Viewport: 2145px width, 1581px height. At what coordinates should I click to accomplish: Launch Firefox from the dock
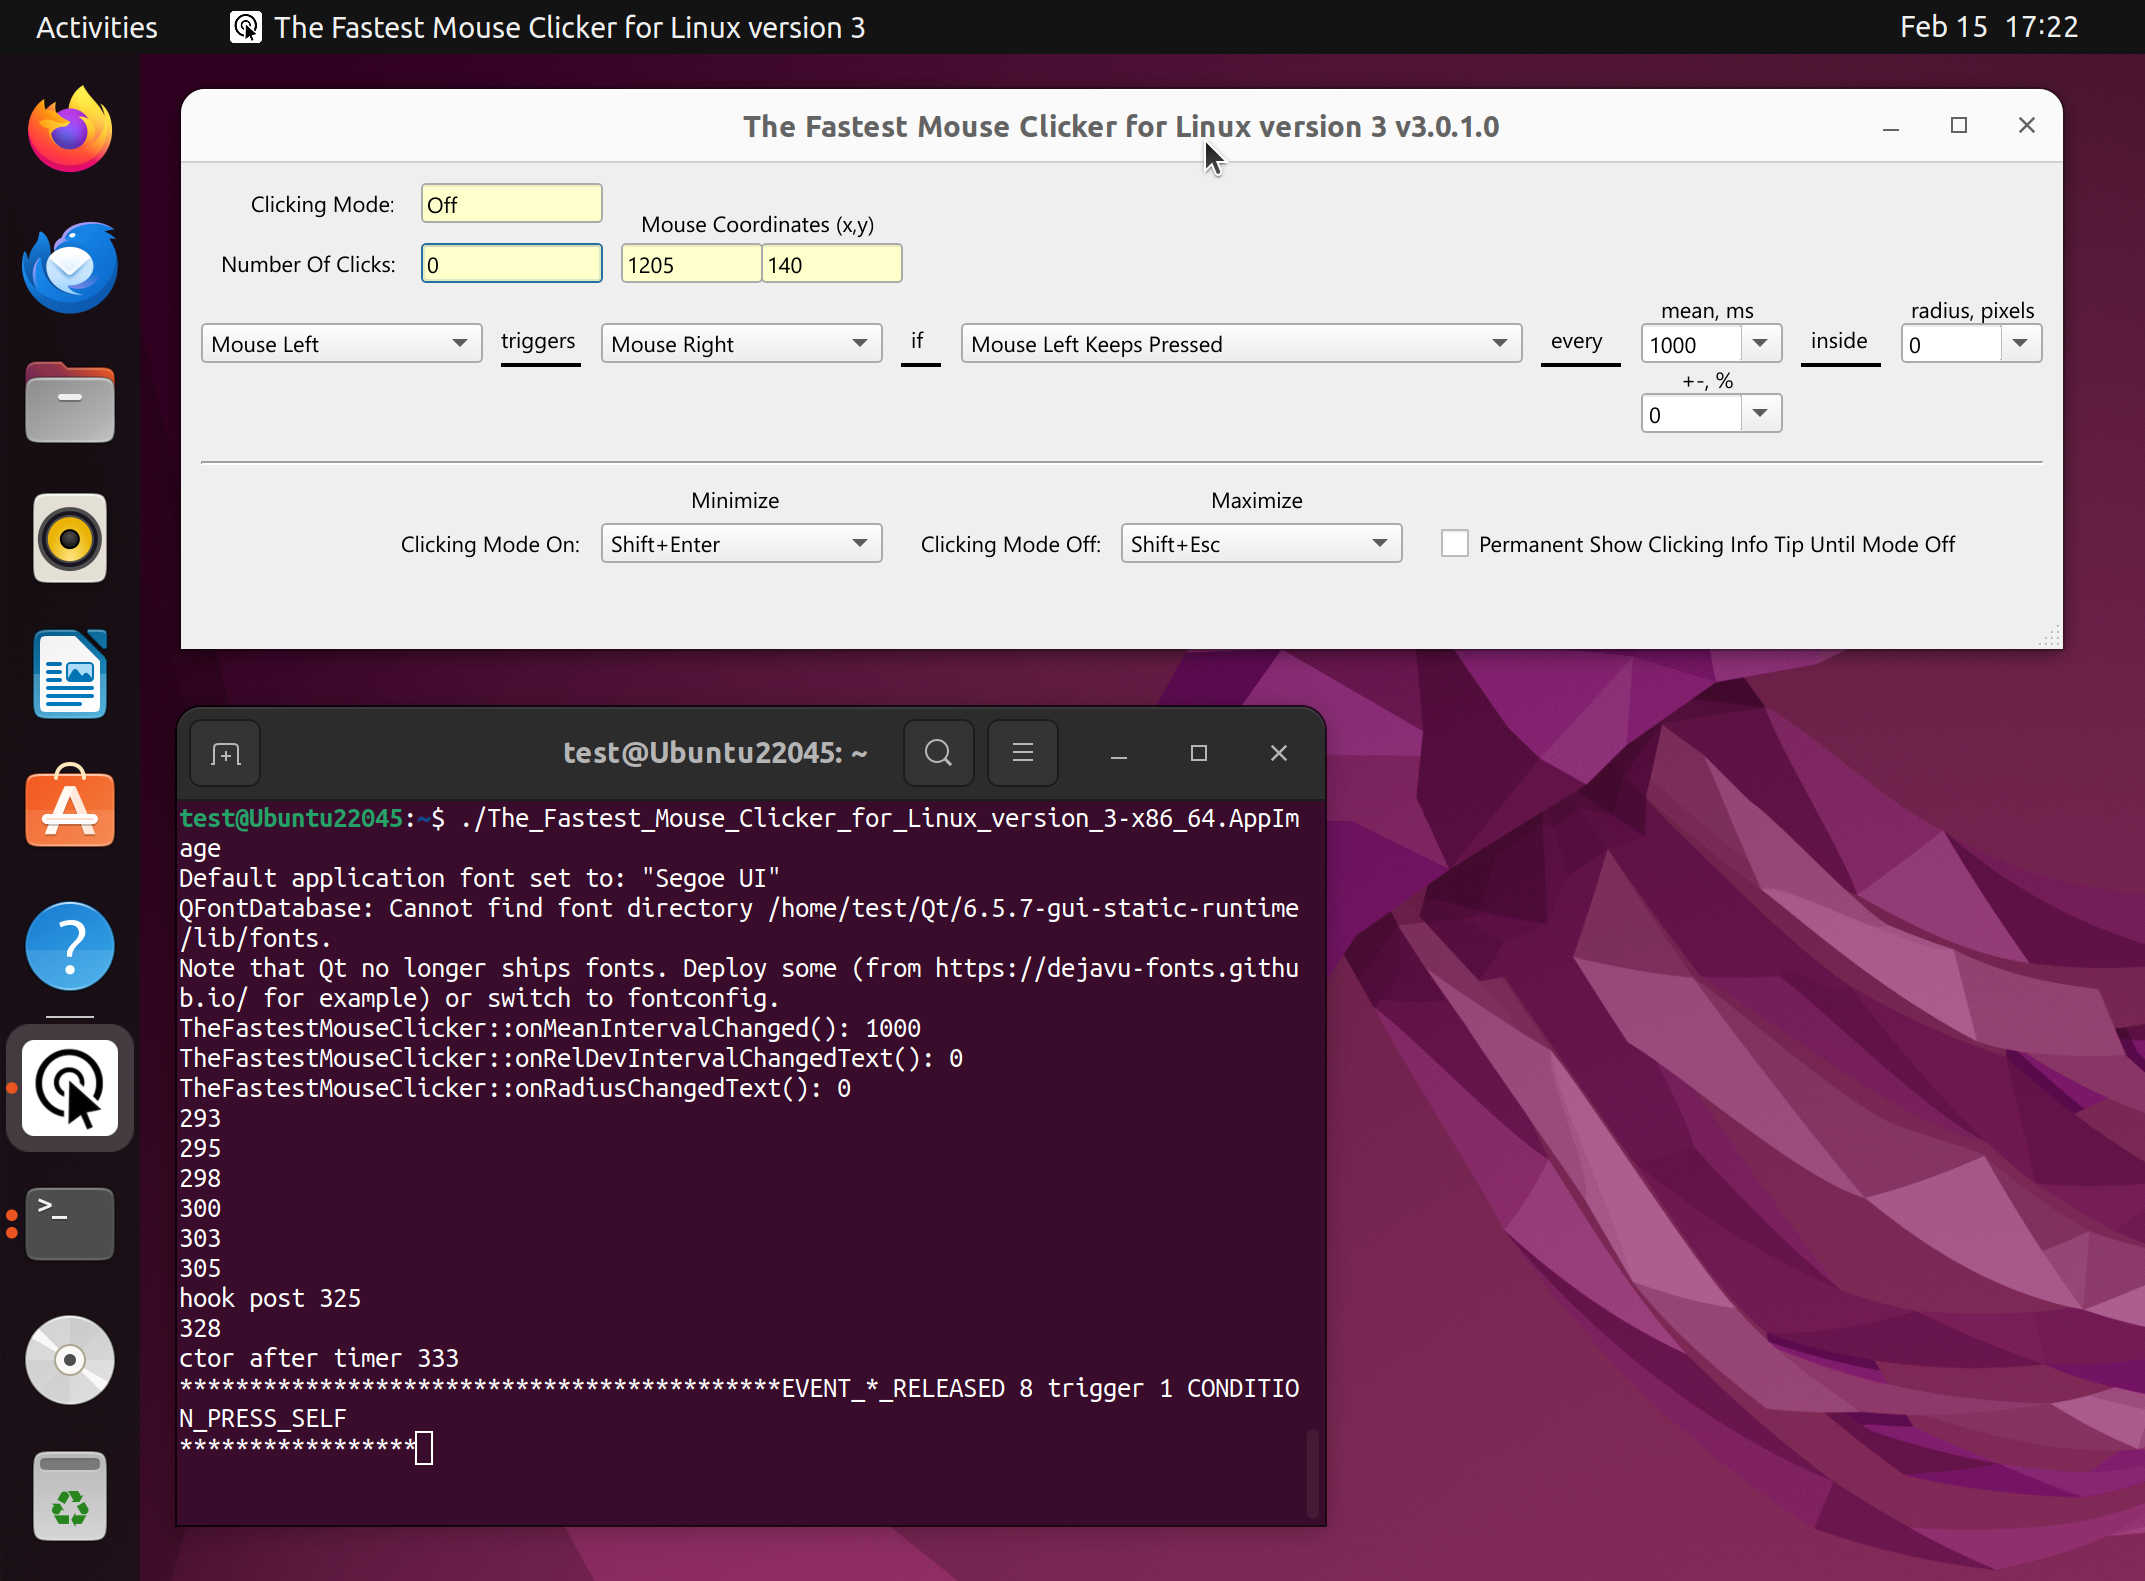(69, 128)
